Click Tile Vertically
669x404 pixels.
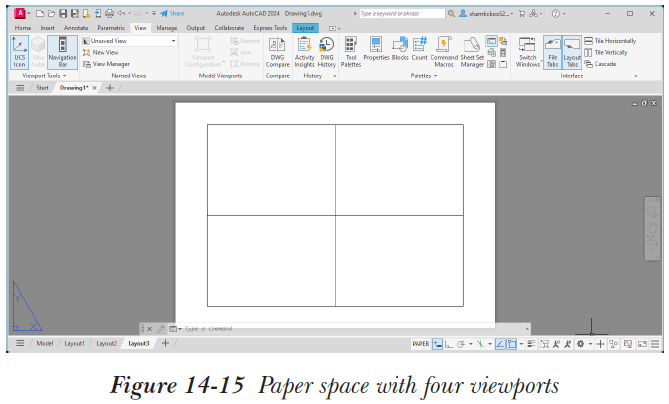606,52
